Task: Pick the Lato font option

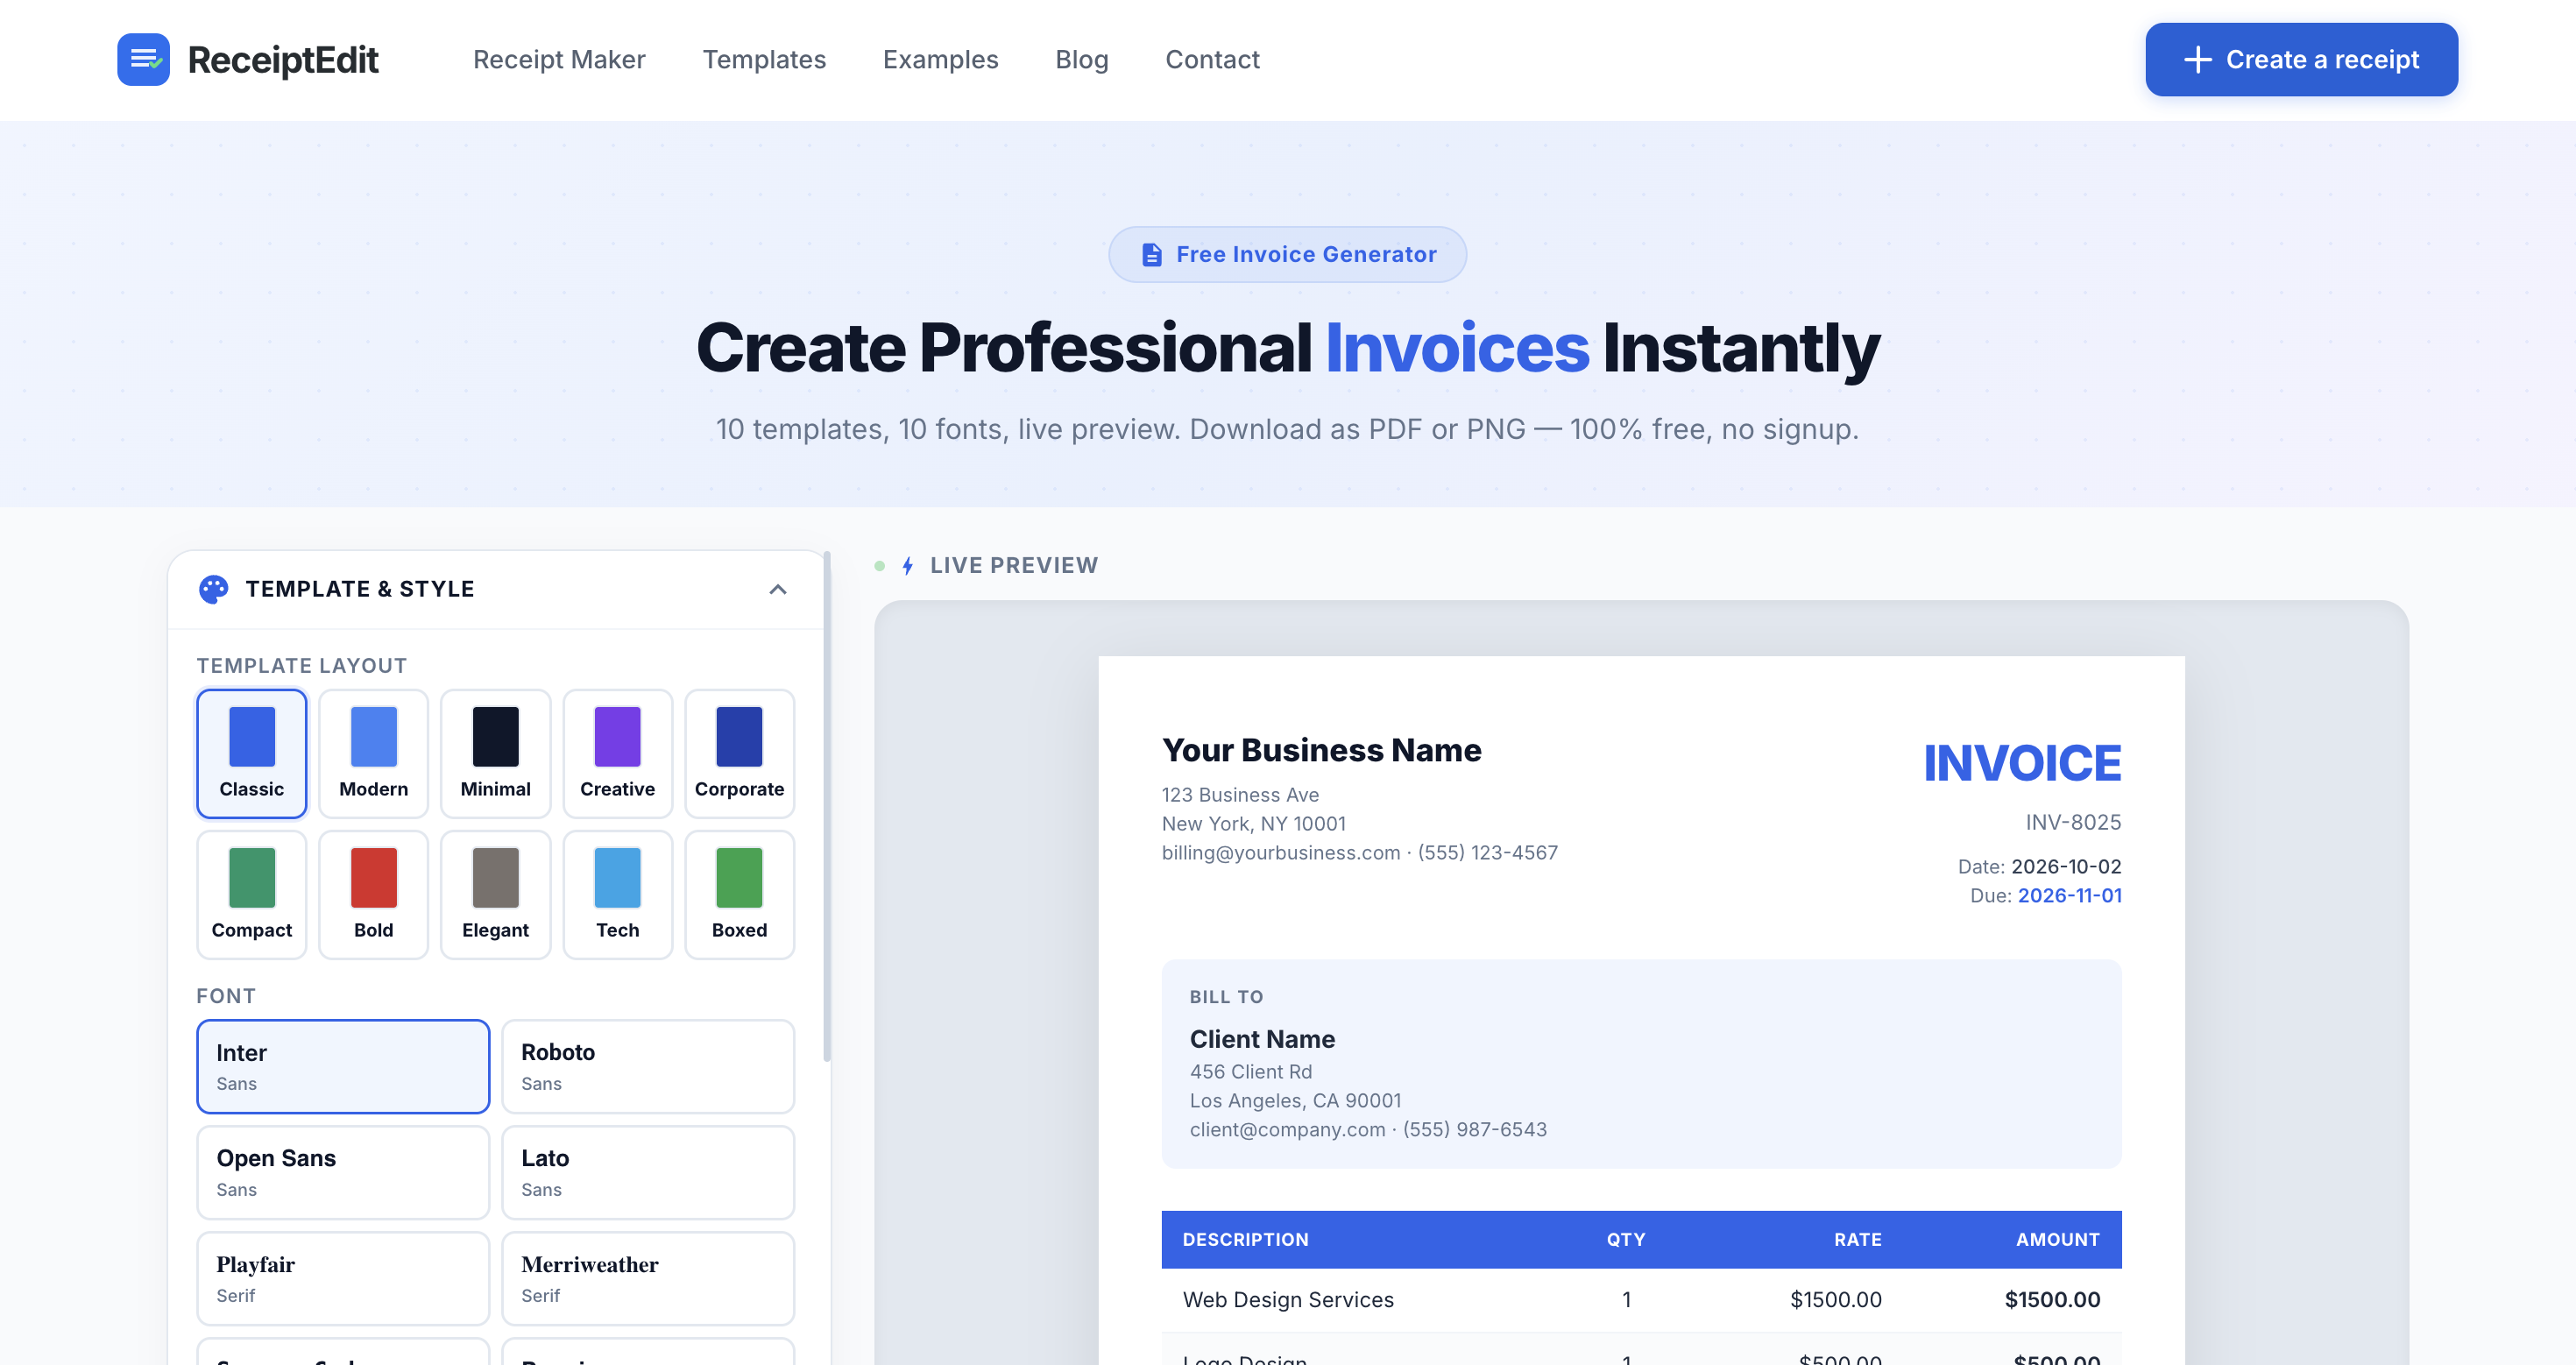Action: click(x=648, y=1172)
